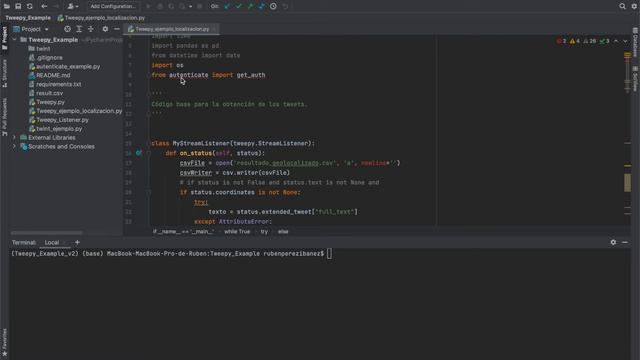
Task: Open the SciView tool window tab
Action: coord(636,79)
